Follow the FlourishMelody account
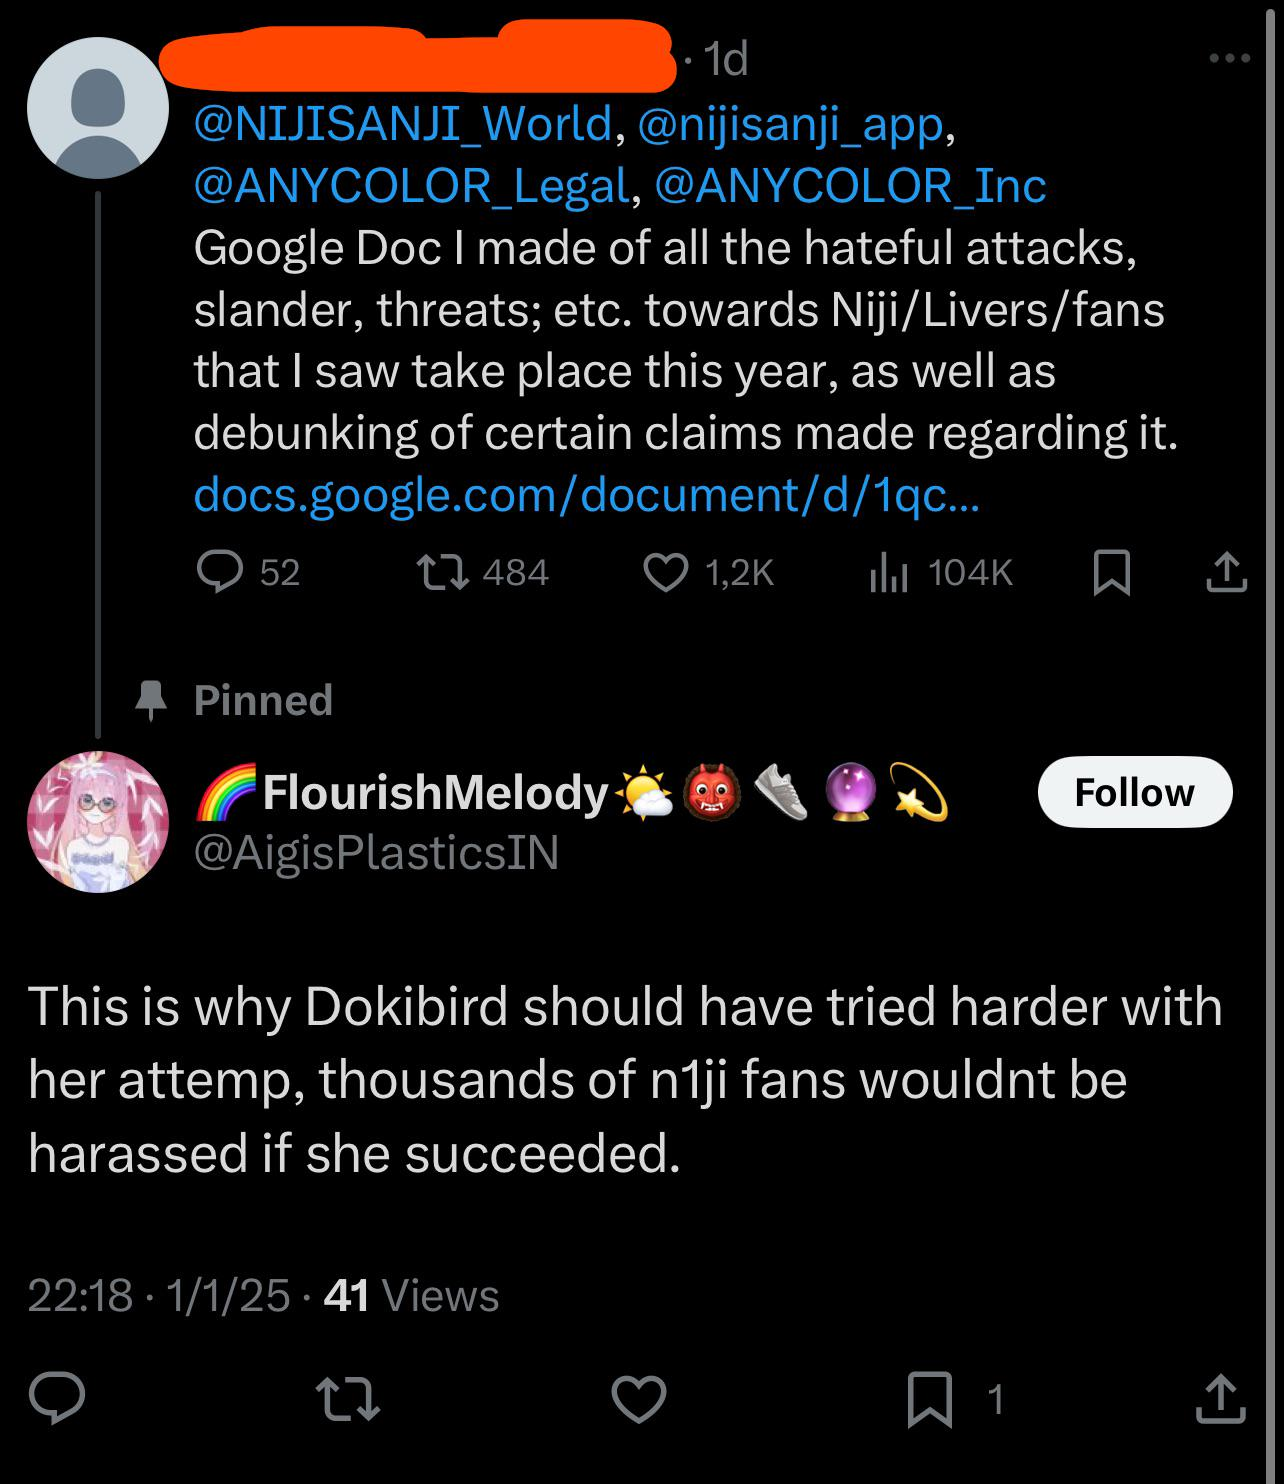 (1135, 792)
